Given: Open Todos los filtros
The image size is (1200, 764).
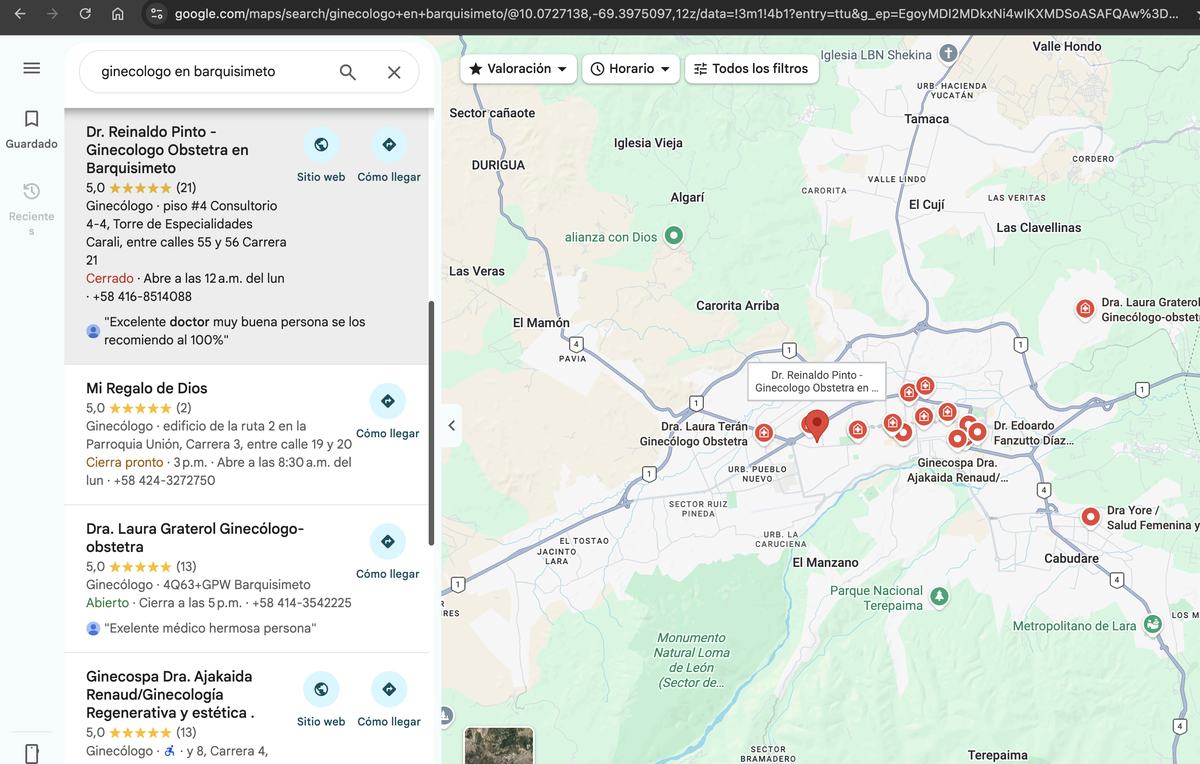Looking at the screenshot, I should click(x=751, y=69).
